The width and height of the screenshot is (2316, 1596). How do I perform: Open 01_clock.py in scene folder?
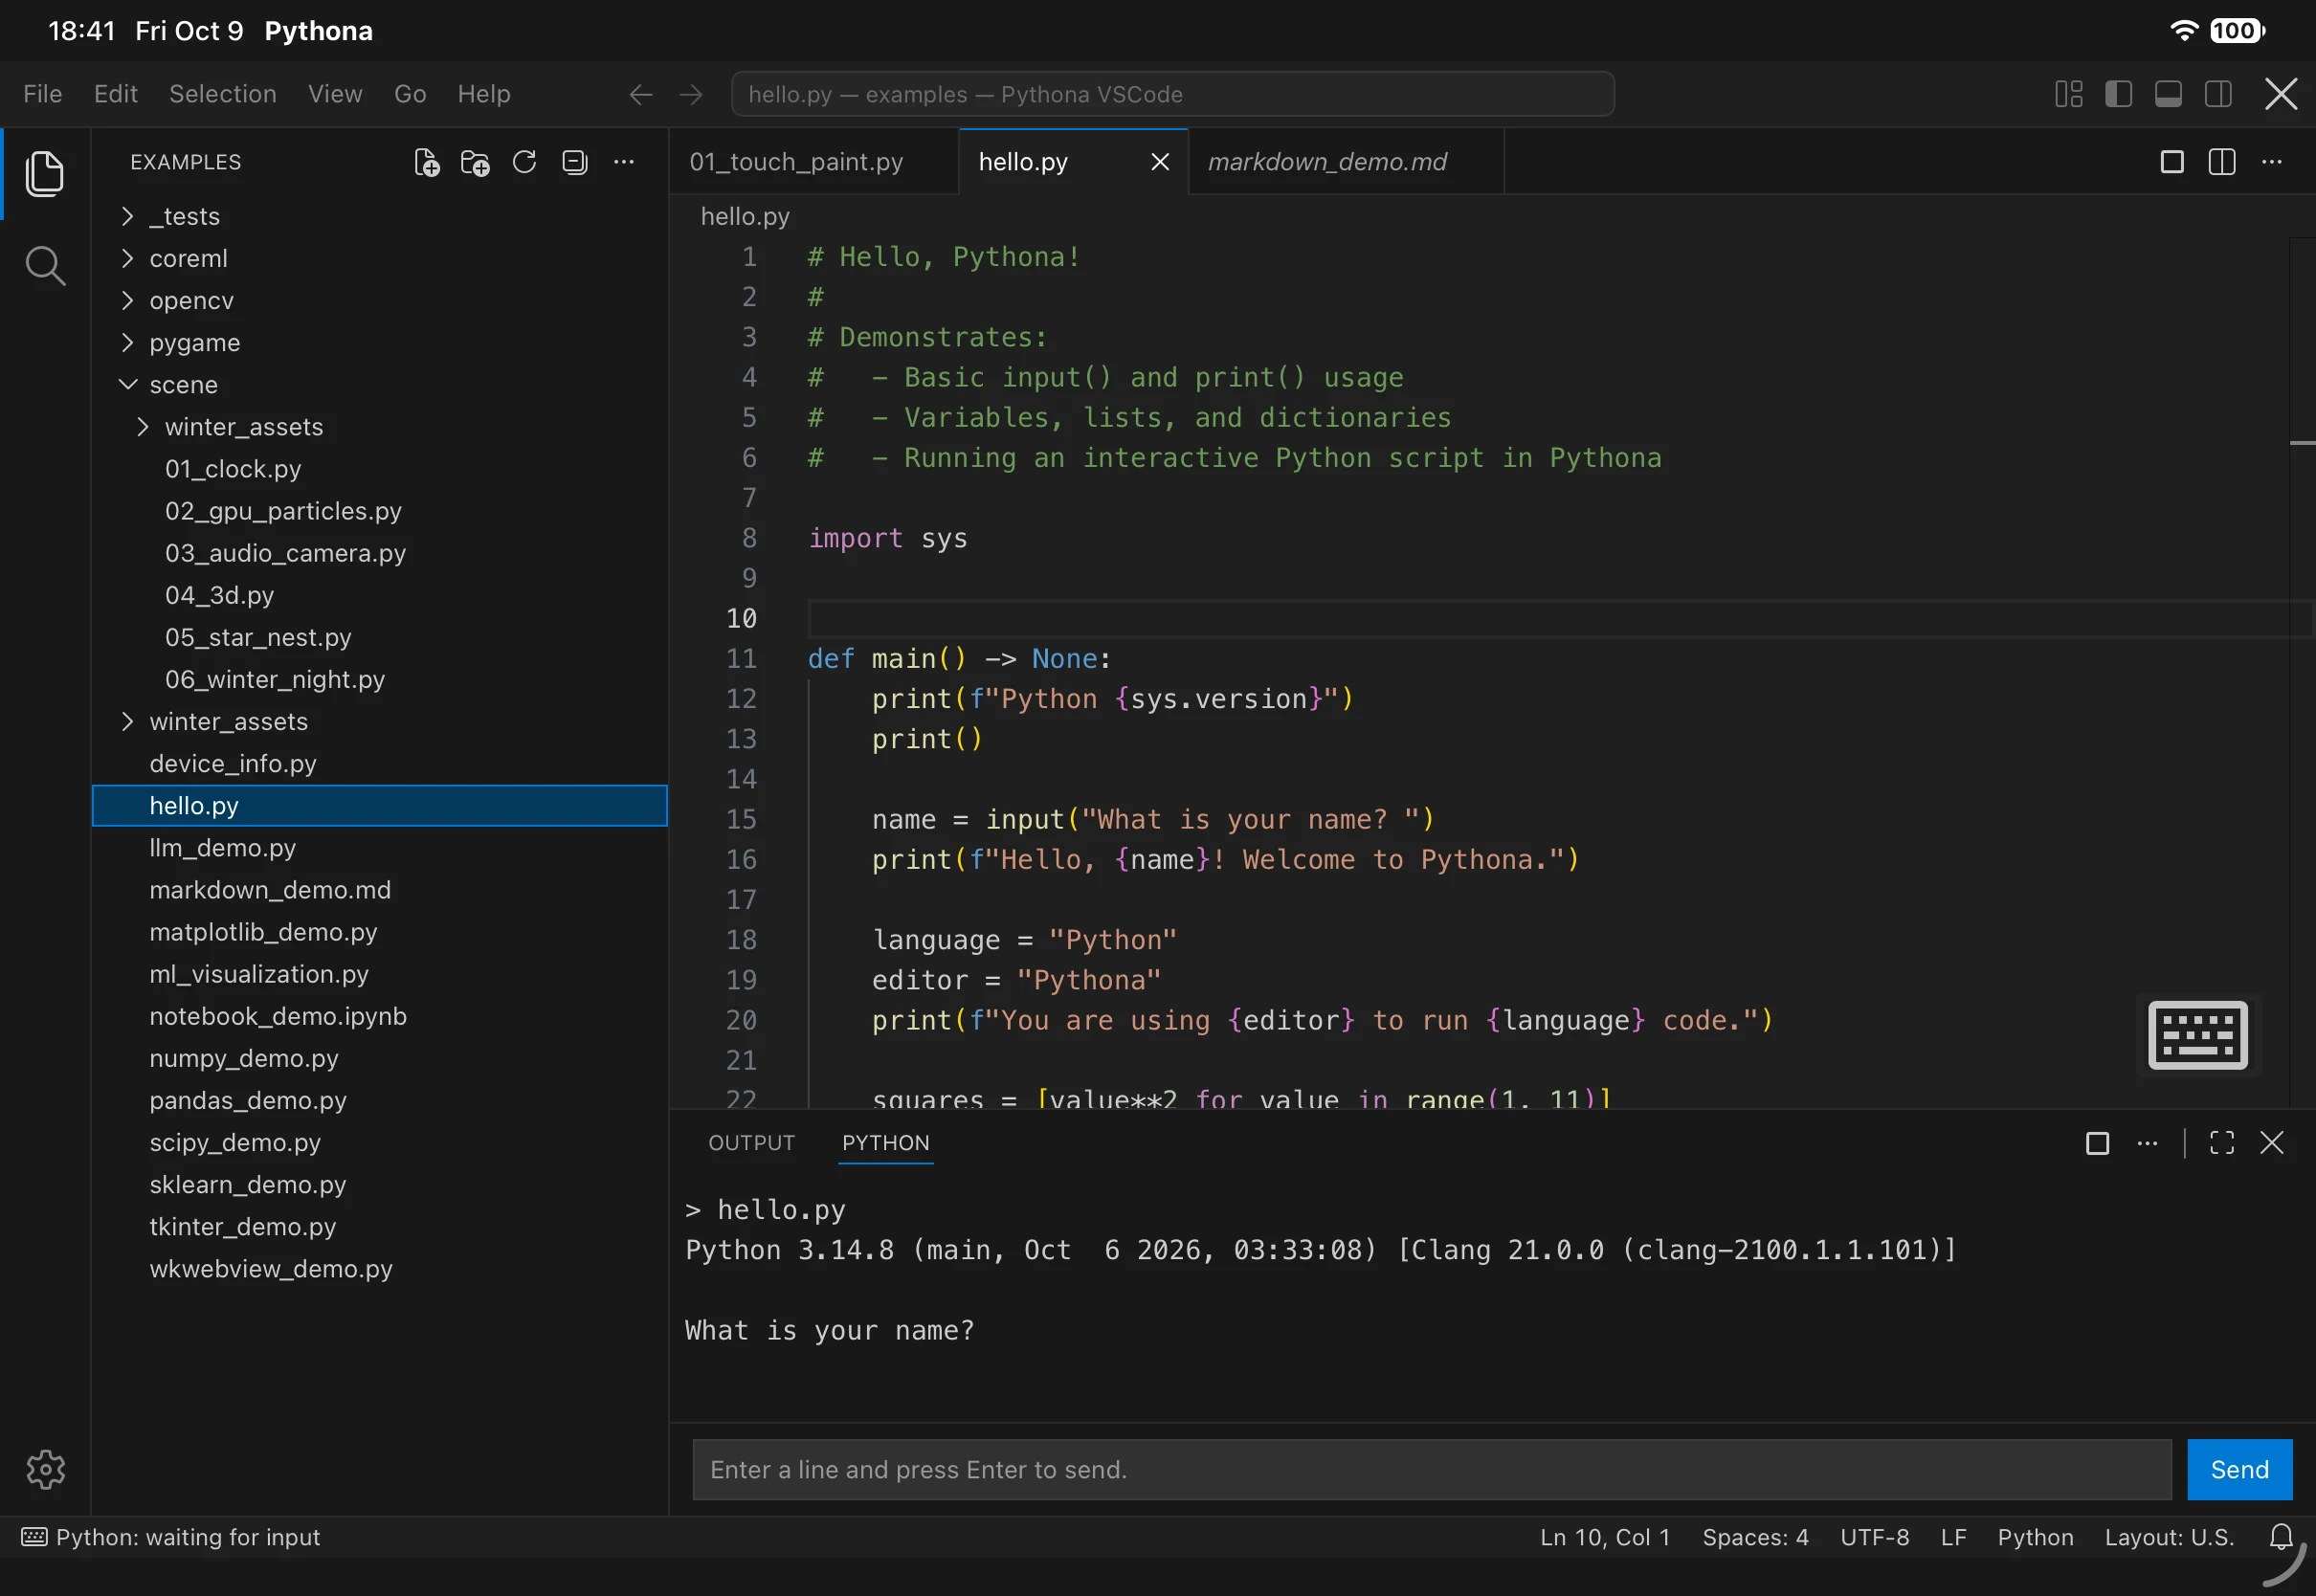(380, 469)
